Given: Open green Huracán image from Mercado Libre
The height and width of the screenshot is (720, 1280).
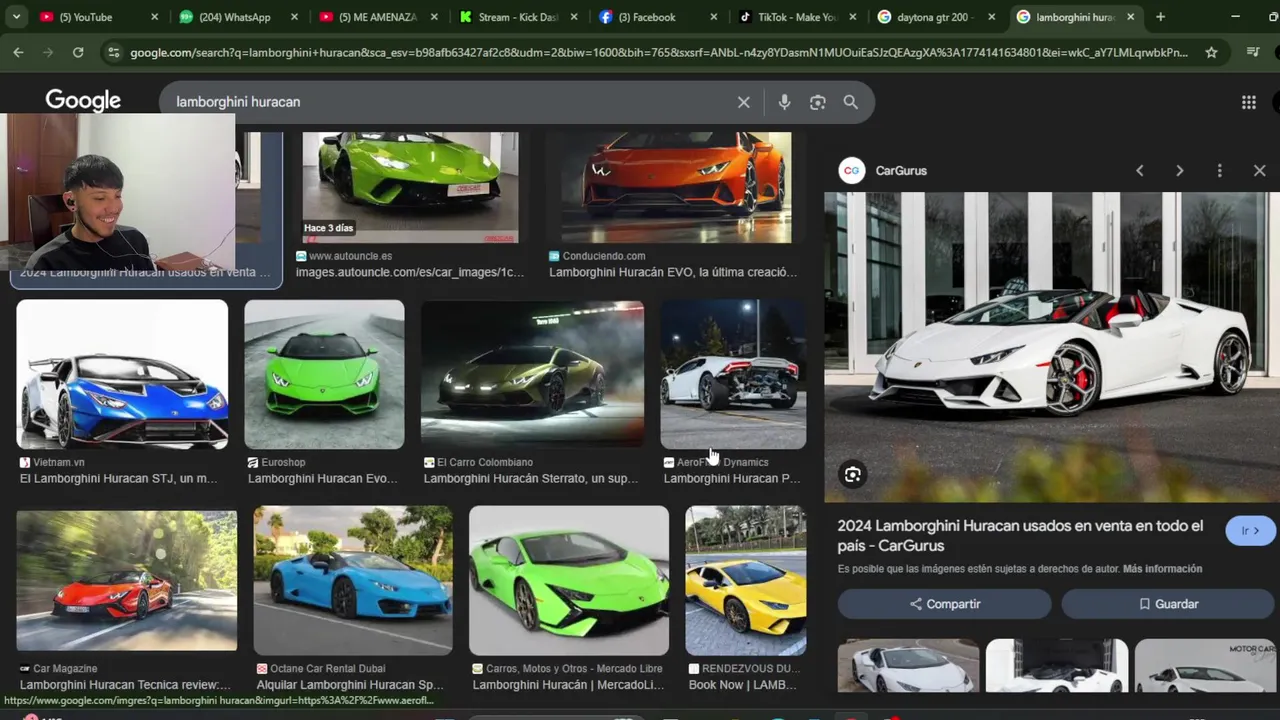Looking at the screenshot, I should coord(569,580).
